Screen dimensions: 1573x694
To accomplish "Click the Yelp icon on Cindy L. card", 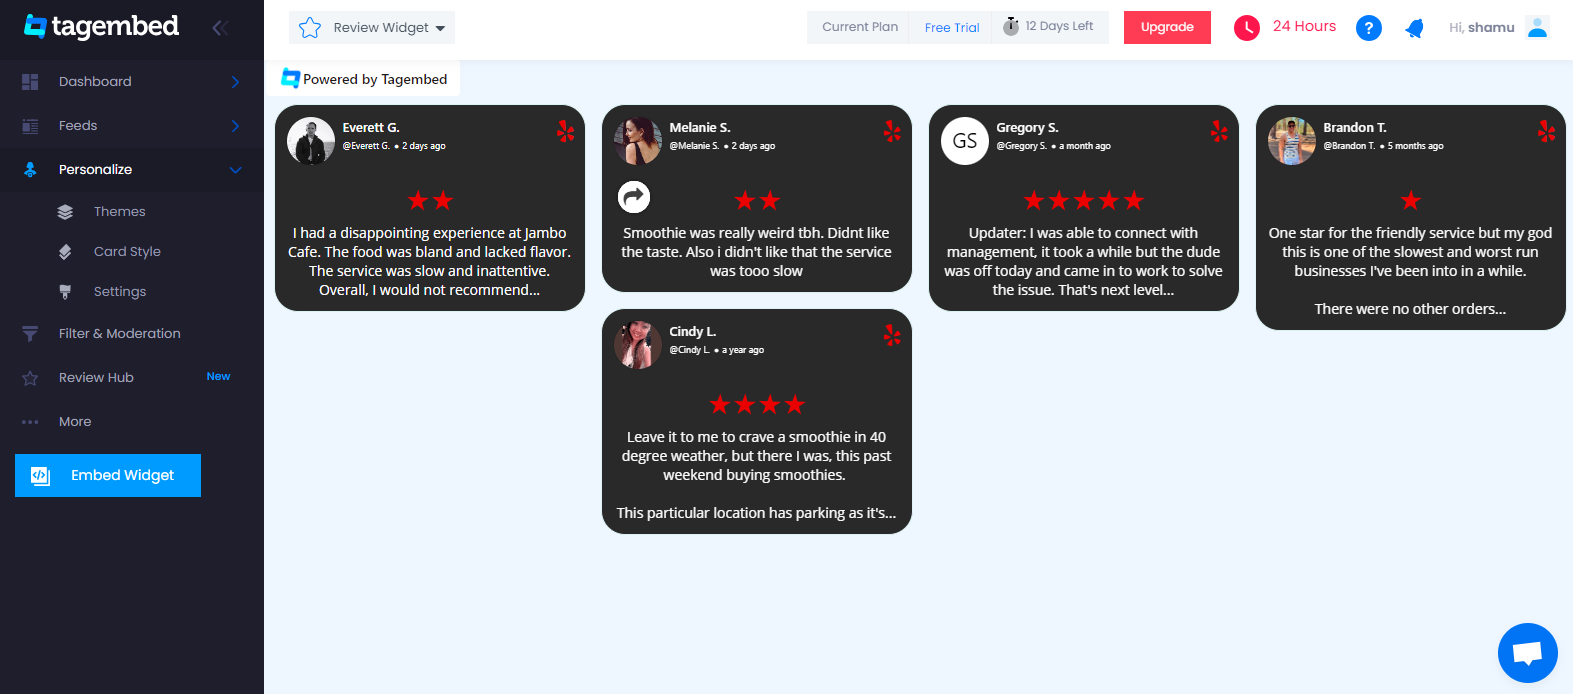I will pyautogui.click(x=892, y=335).
